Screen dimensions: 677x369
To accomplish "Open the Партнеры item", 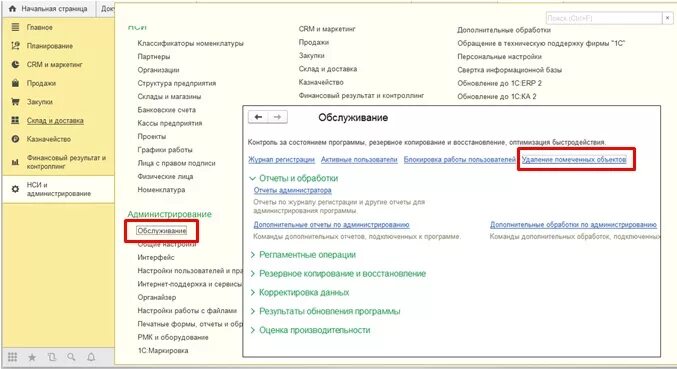I will click(154, 57).
